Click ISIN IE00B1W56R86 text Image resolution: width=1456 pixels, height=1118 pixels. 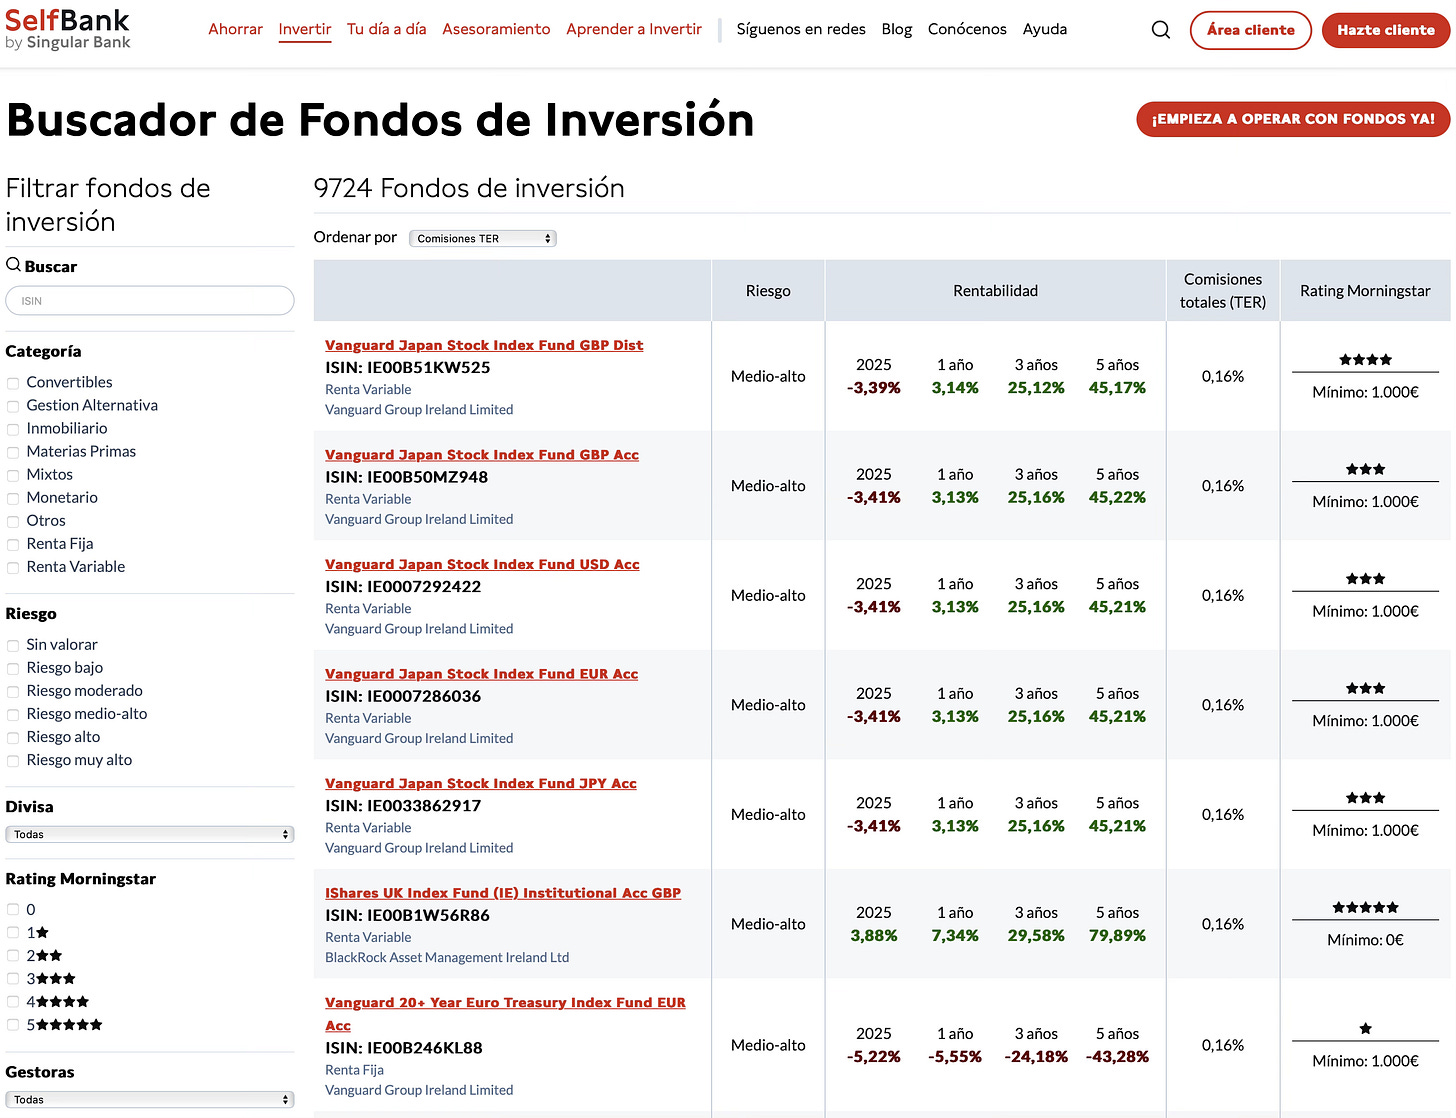pyautogui.click(x=408, y=915)
